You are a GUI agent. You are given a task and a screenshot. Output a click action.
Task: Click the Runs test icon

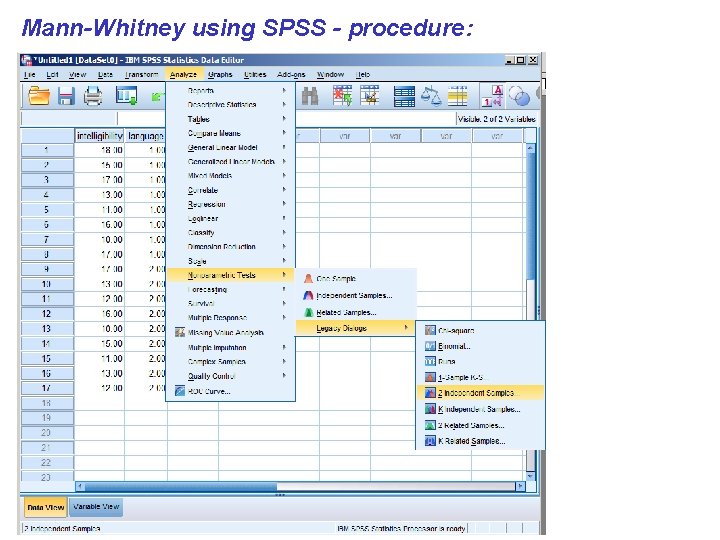[430, 361]
